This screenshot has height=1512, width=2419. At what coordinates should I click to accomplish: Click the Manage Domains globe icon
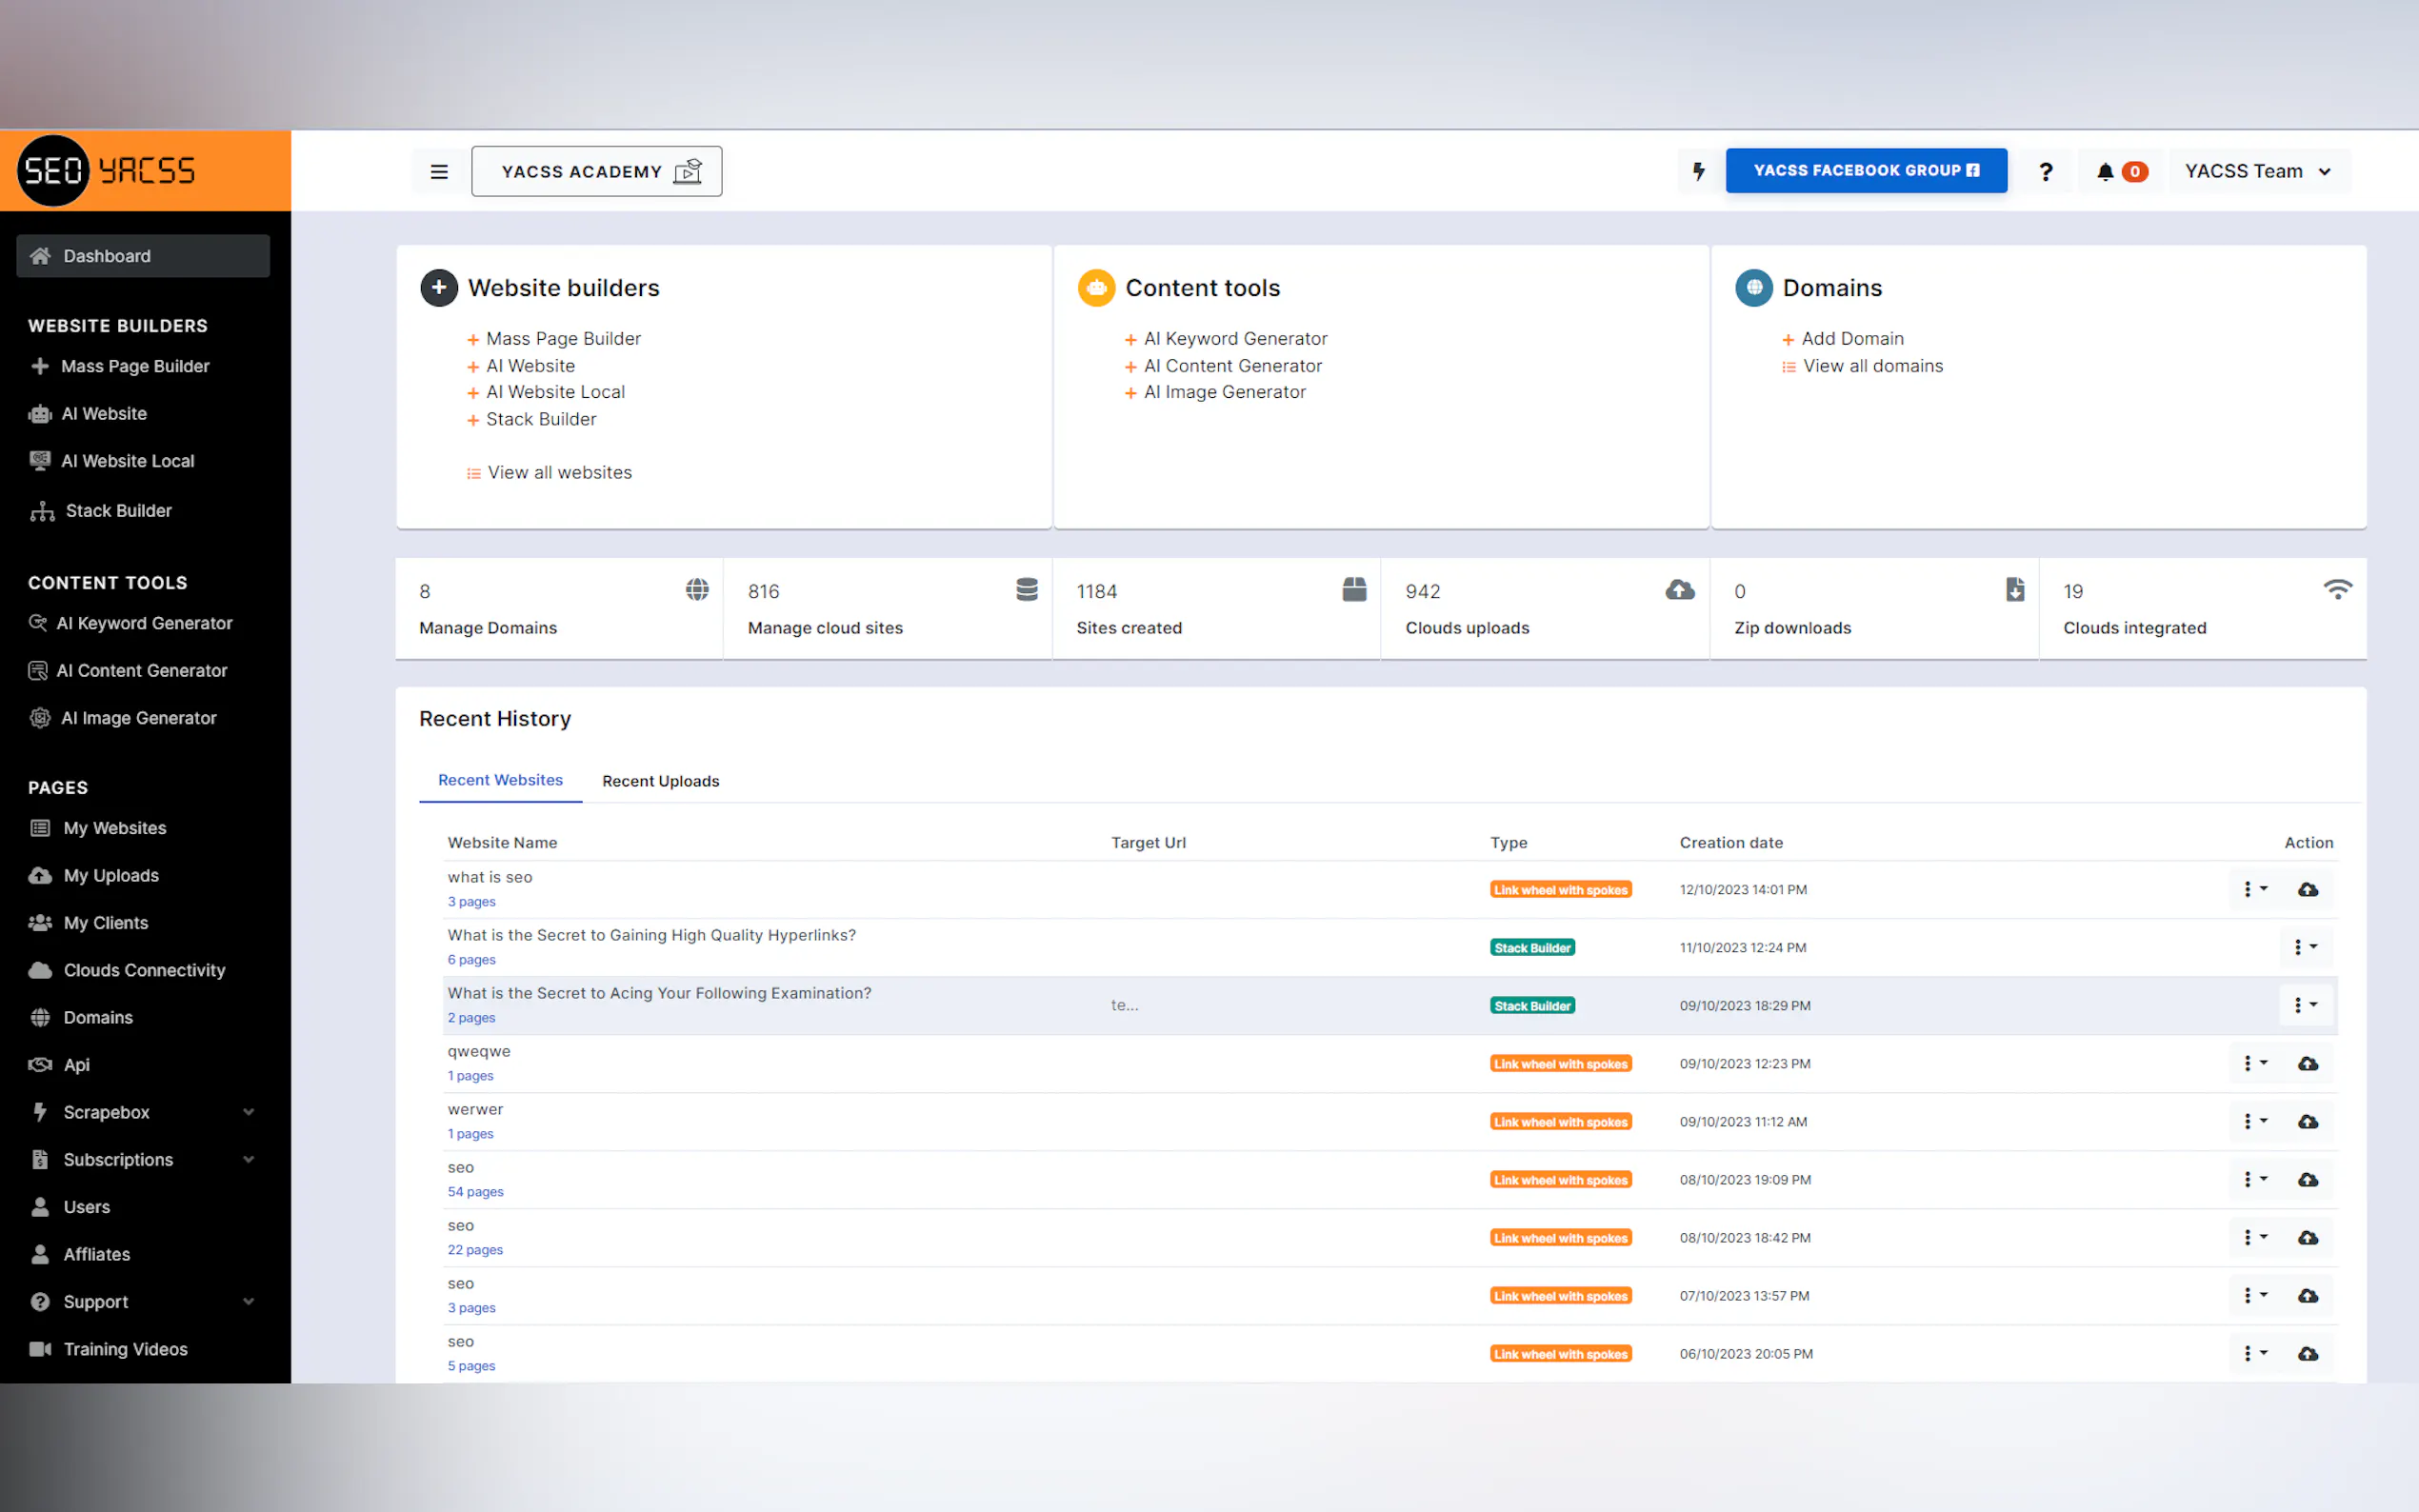coord(697,589)
